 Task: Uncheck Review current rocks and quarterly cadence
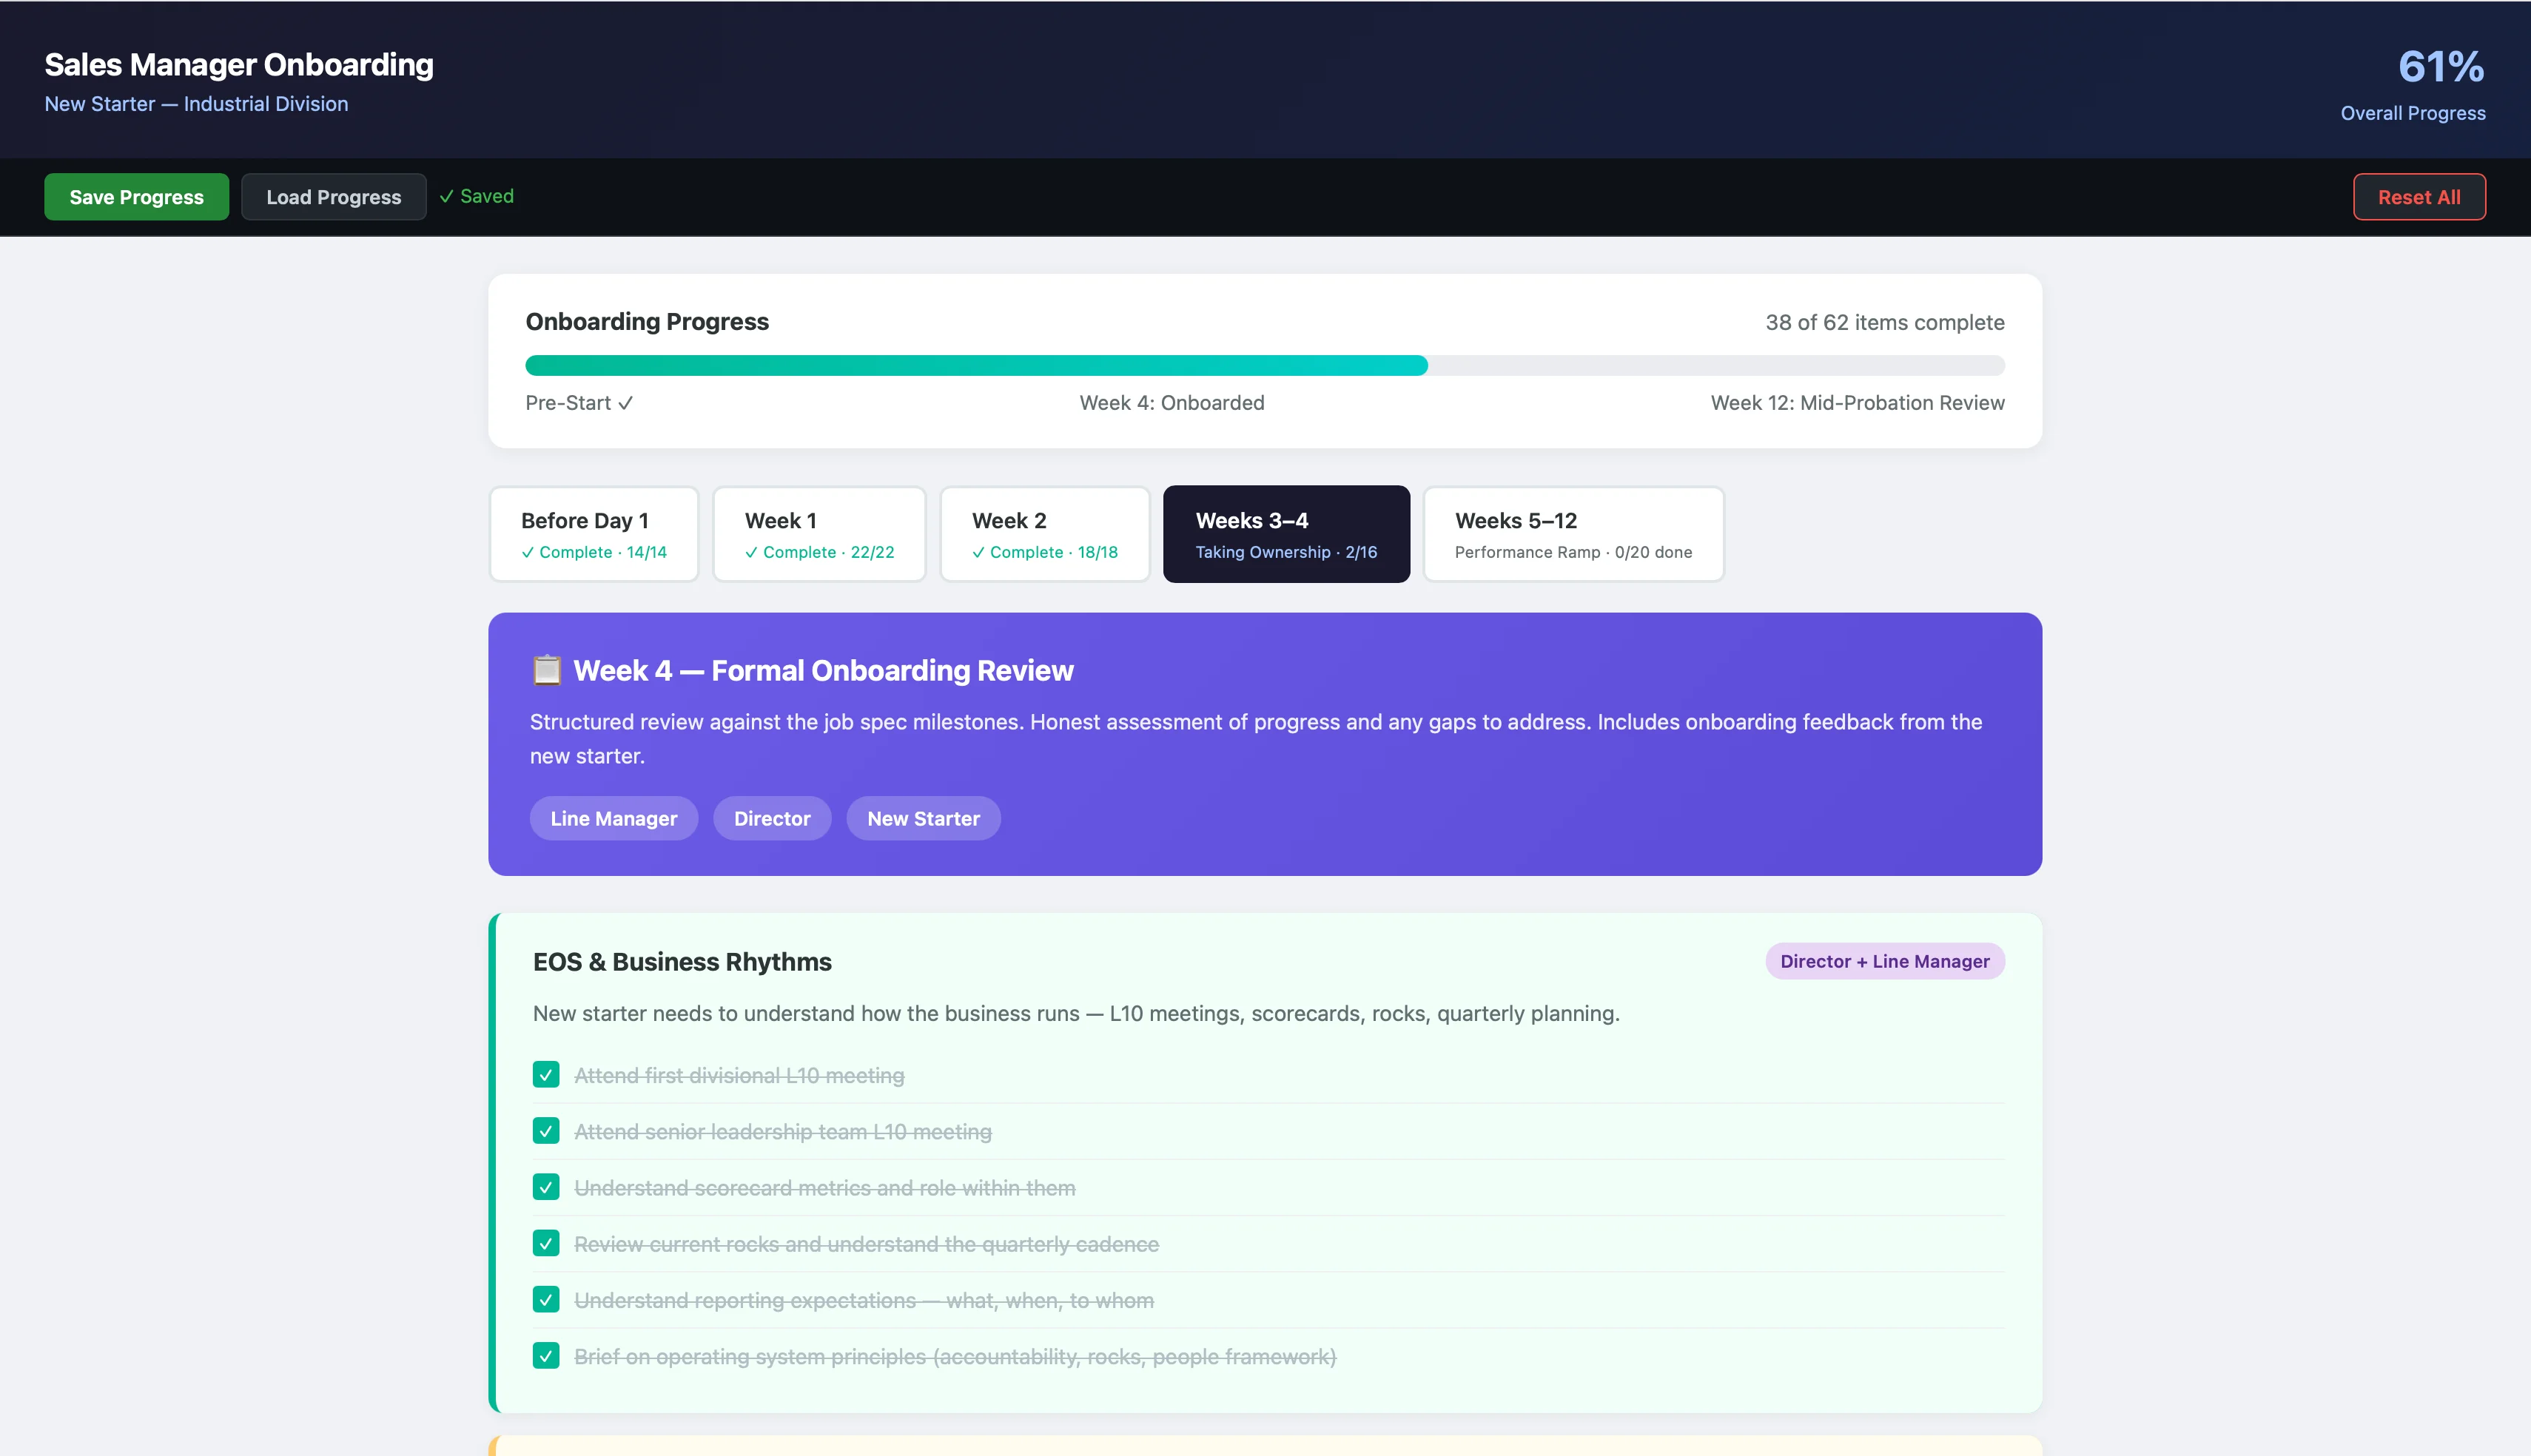pyautogui.click(x=546, y=1244)
